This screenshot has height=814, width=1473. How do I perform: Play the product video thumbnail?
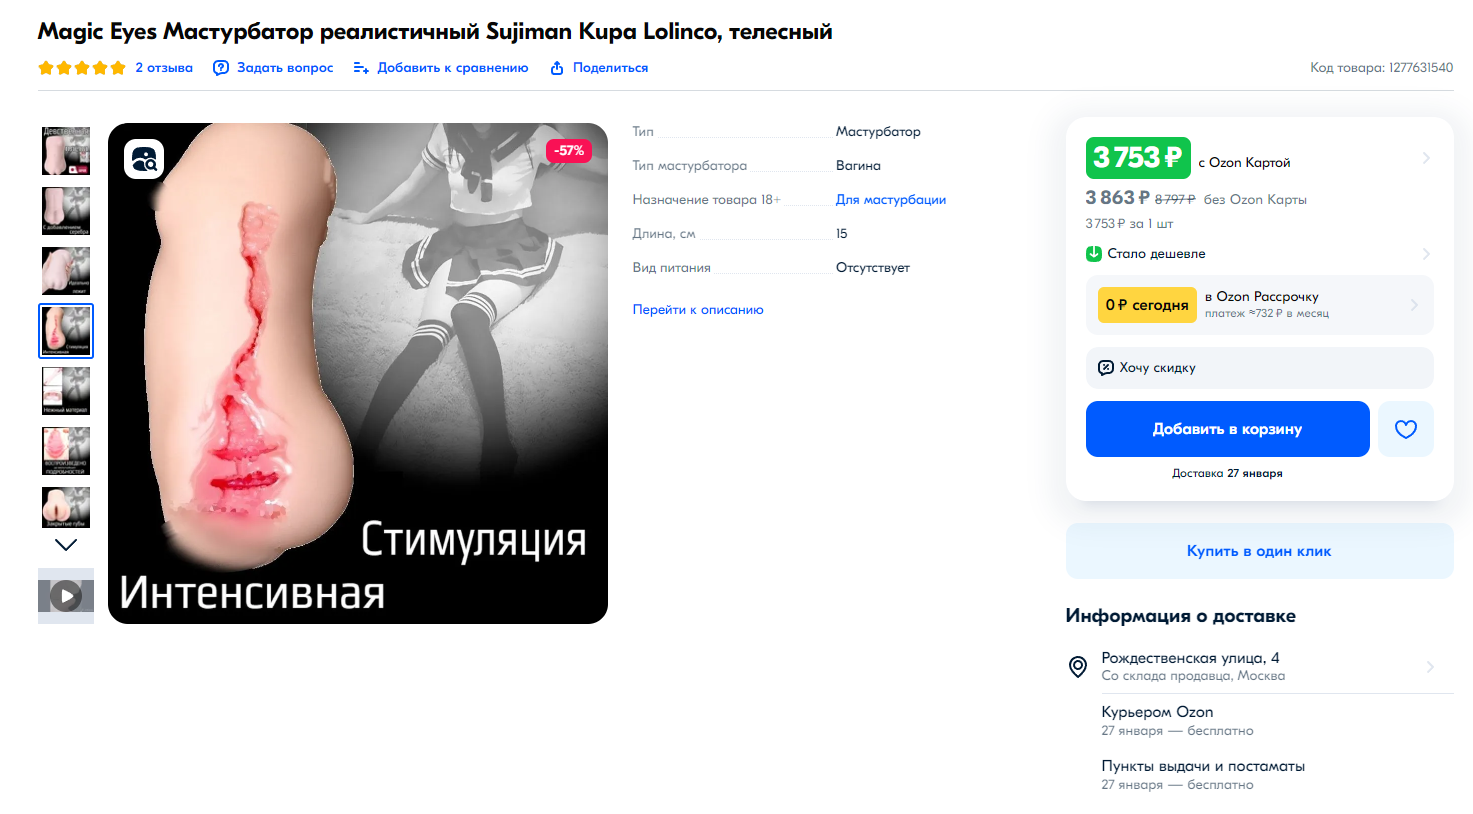pos(66,596)
